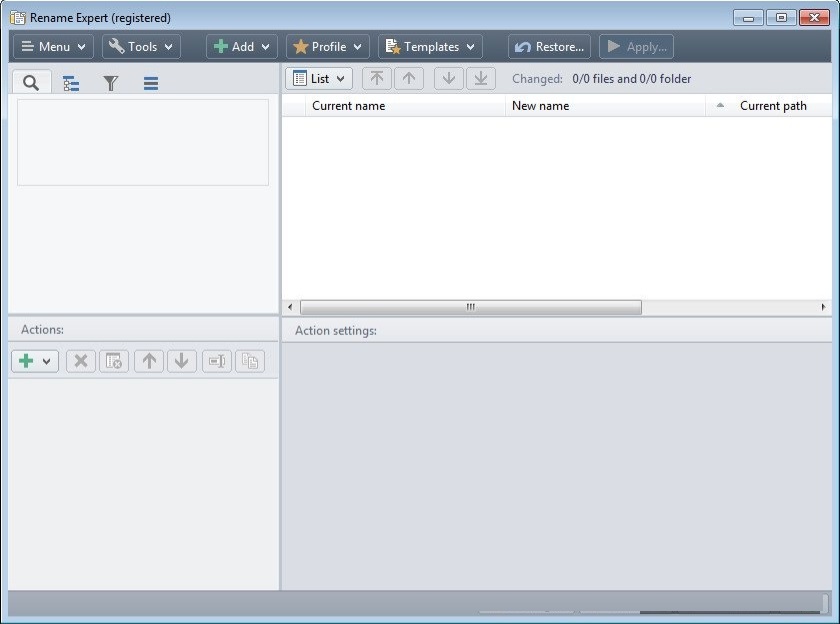
Task: Move selected action down arrow
Action: [x=182, y=361]
